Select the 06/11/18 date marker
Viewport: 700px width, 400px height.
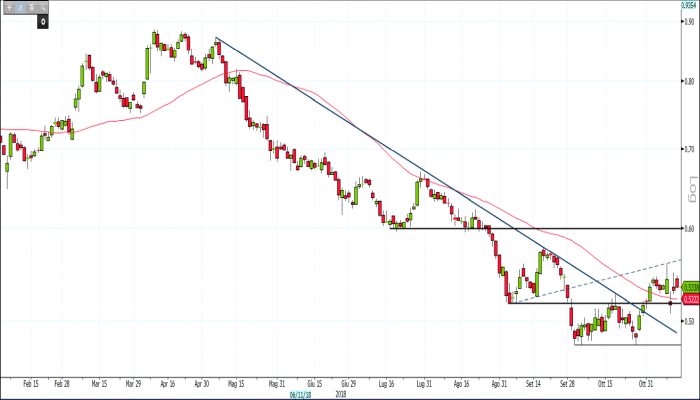click(x=297, y=393)
